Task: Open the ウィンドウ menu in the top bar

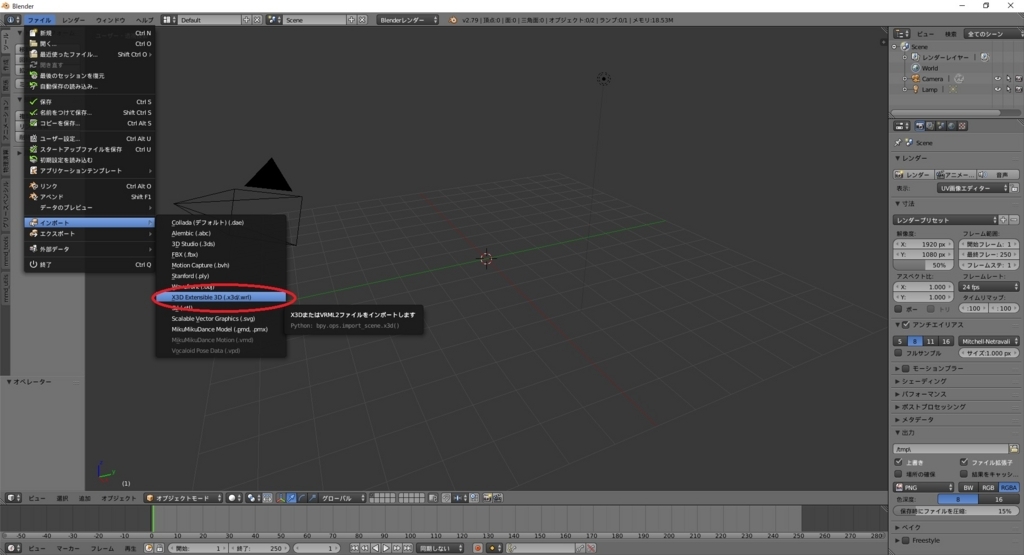Action: coord(110,20)
